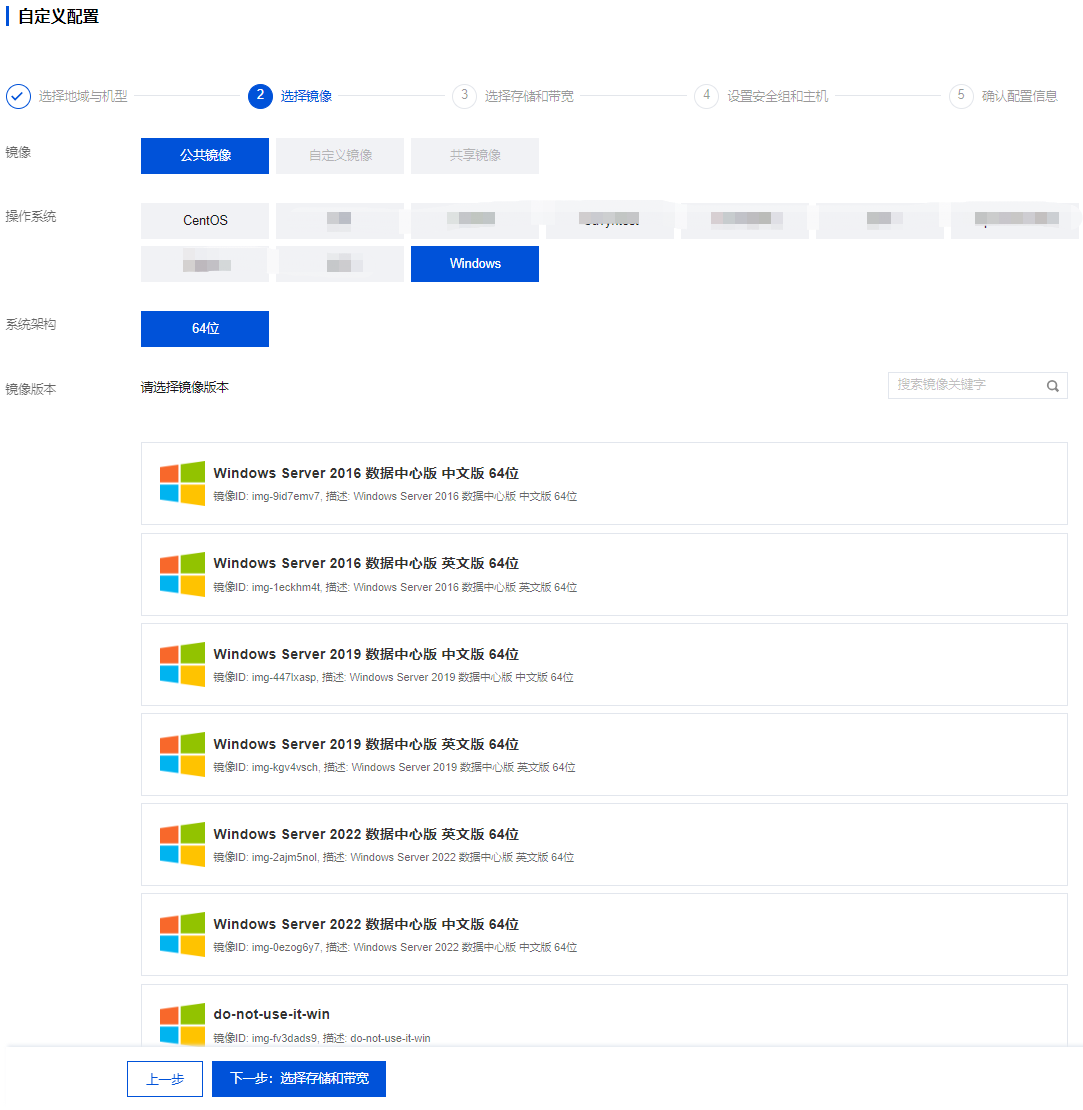Select Windows Server 2022 数据中心版 中文版 64位 title
The height and width of the screenshot is (1110, 1083).
[366, 924]
